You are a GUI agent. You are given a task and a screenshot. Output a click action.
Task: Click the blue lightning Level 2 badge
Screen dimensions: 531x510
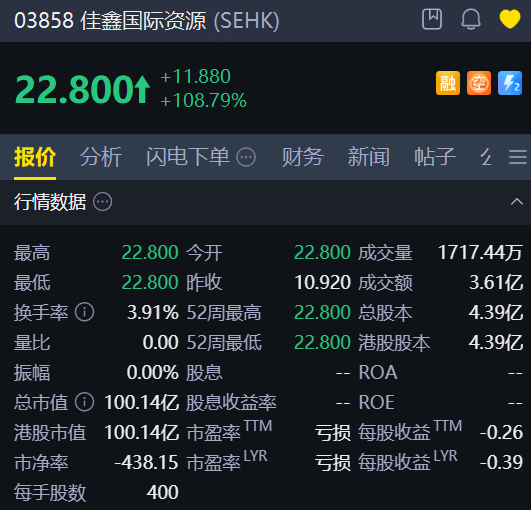click(x=510, y=83)
